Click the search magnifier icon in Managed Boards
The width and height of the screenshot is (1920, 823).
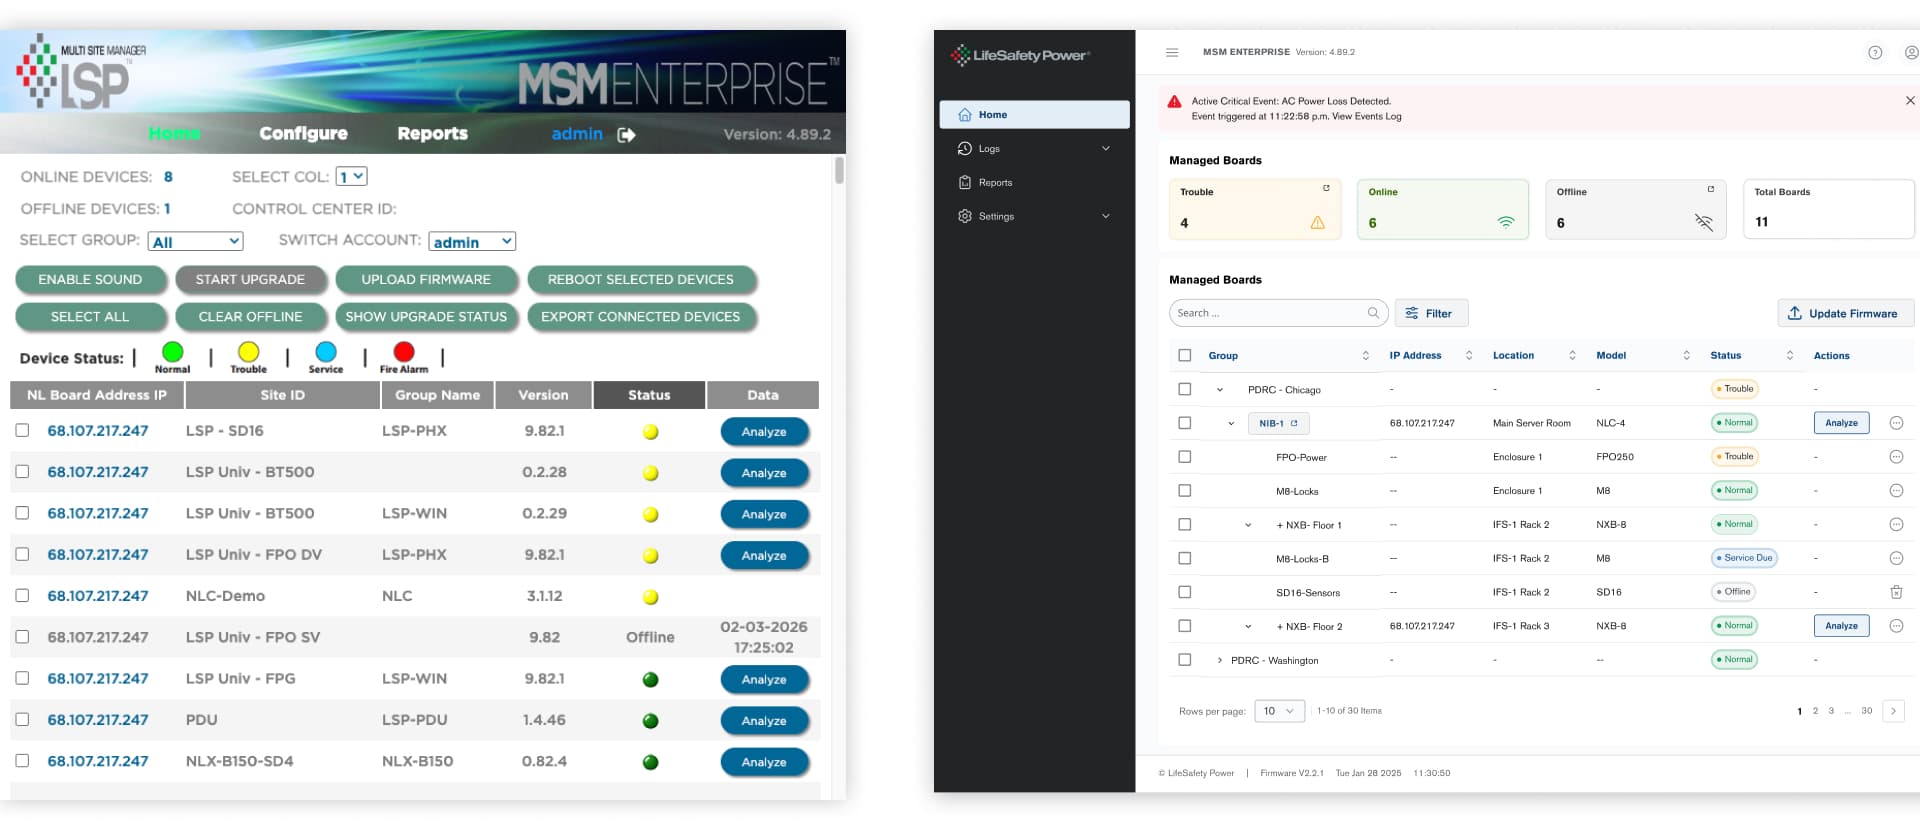pyautogui.click(x=1373, y=313)
